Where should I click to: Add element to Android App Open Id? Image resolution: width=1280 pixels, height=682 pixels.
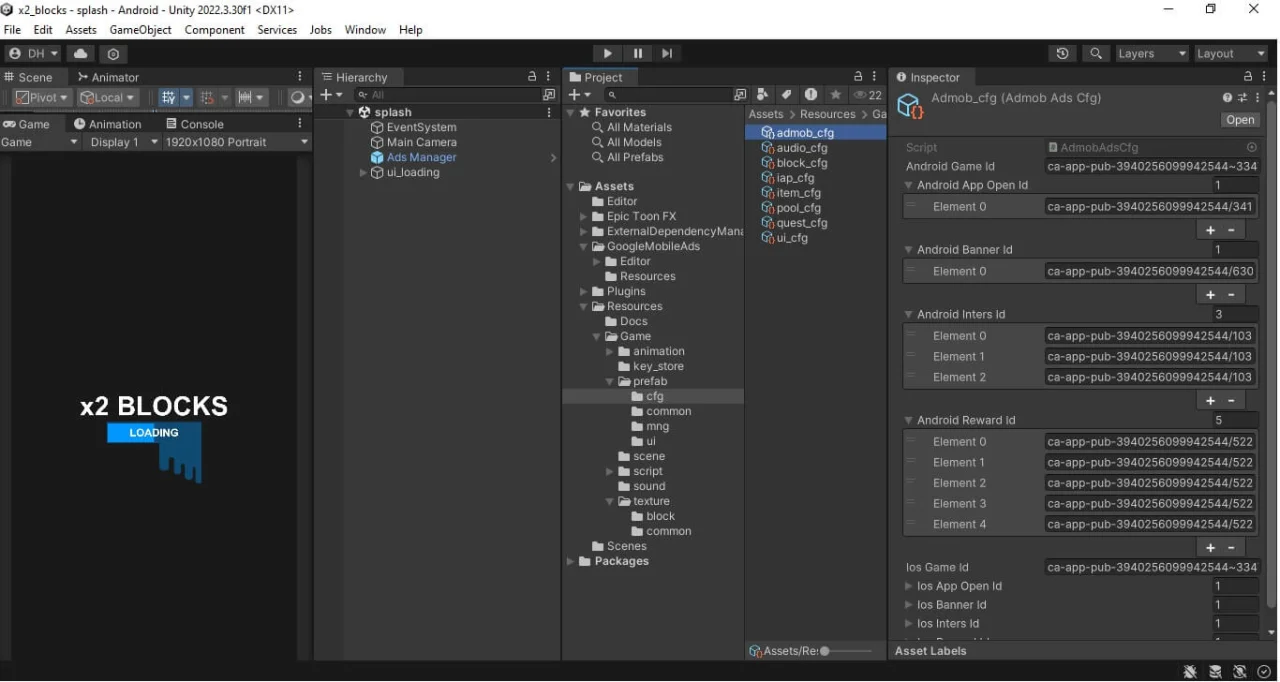[x=1210, y=230]
